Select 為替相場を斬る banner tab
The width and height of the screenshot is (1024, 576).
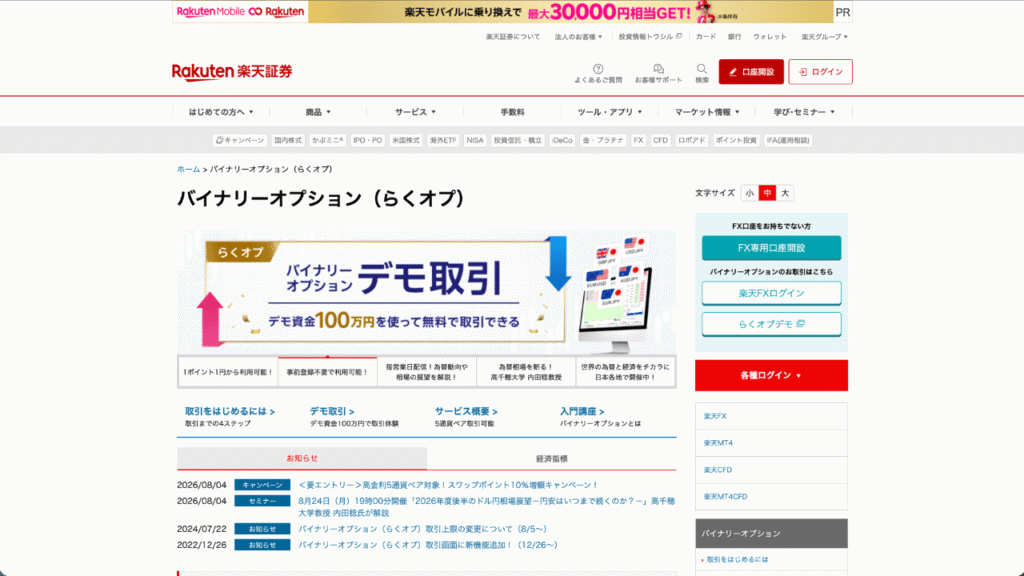coord(526,372)
